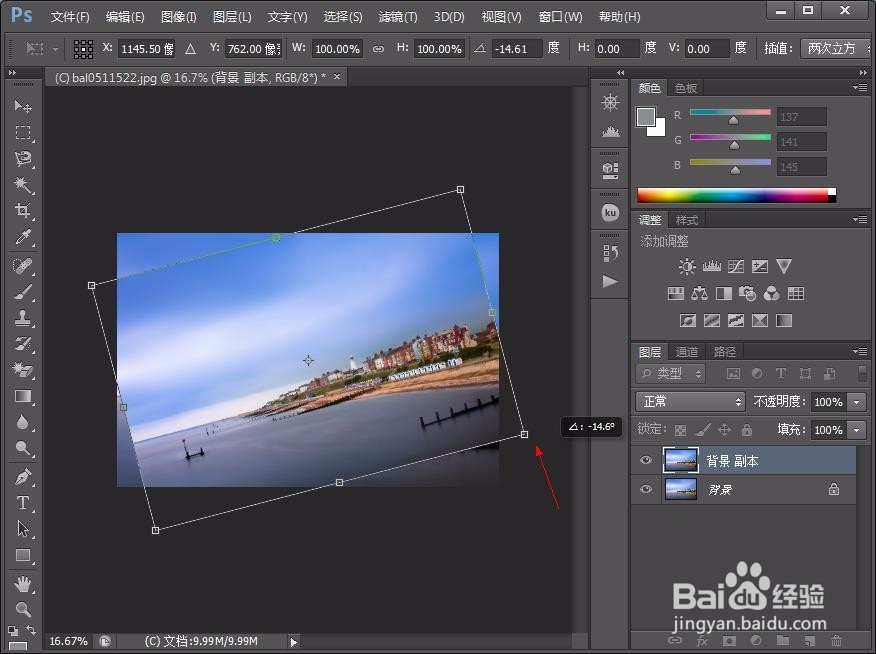Add a Black & White adjustment
Image resolution: width=876 pixels, height=654 pixels.
724,293
